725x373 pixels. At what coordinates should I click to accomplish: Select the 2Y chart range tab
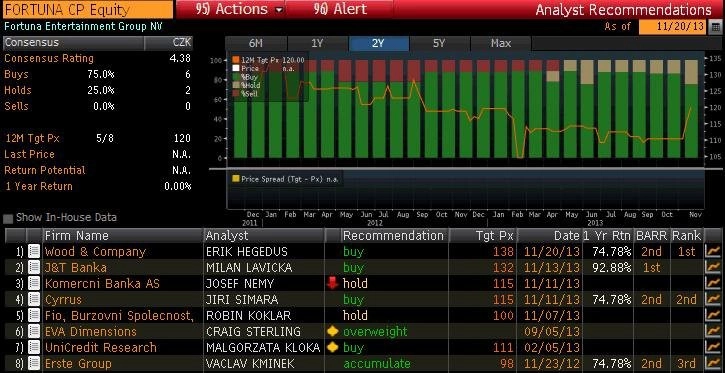pos(378,43)
